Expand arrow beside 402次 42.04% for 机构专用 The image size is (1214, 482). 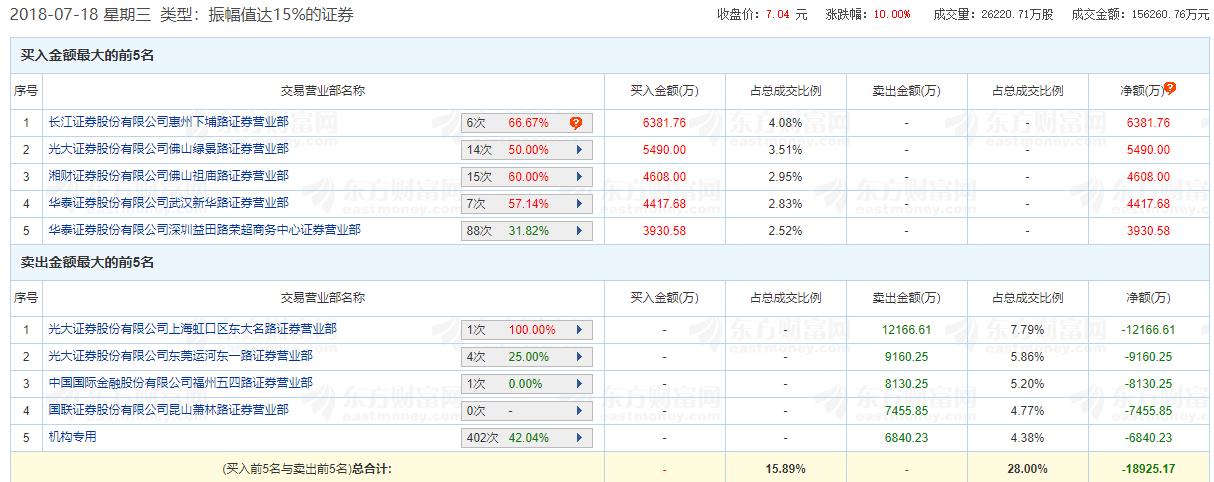[578, 438]
